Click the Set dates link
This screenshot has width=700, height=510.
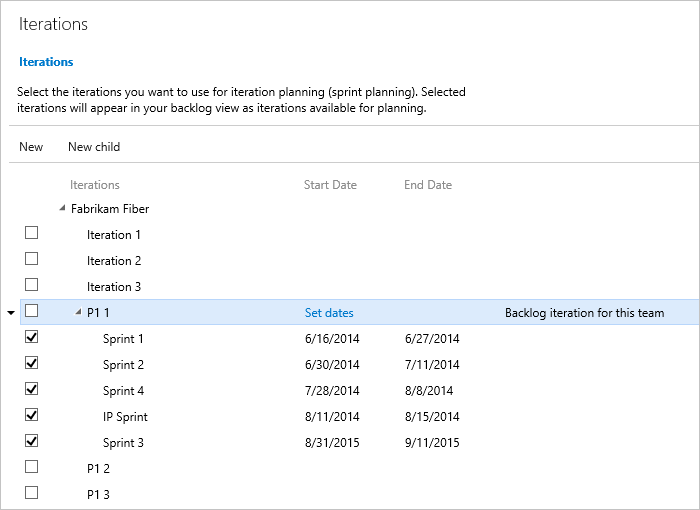click(x=329, y=313)
